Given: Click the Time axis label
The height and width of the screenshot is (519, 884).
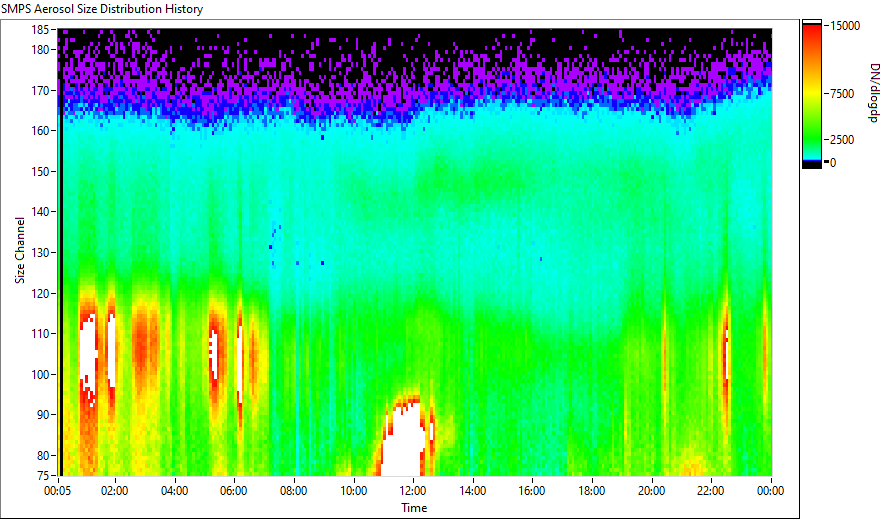Looking at the screenshot, I should (x=414, y=508).
